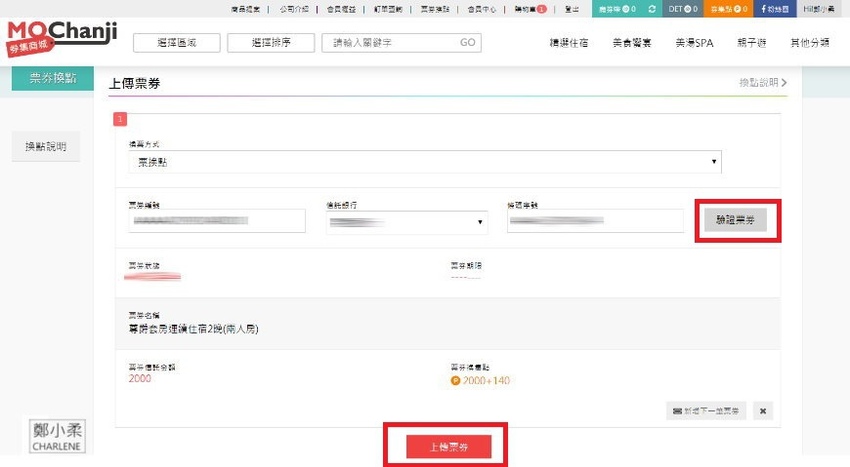This screenshot has height=467, width=850.
Task: Open 換點說明 link at top right
Action: pyautogui.click(x=762, y=83)
